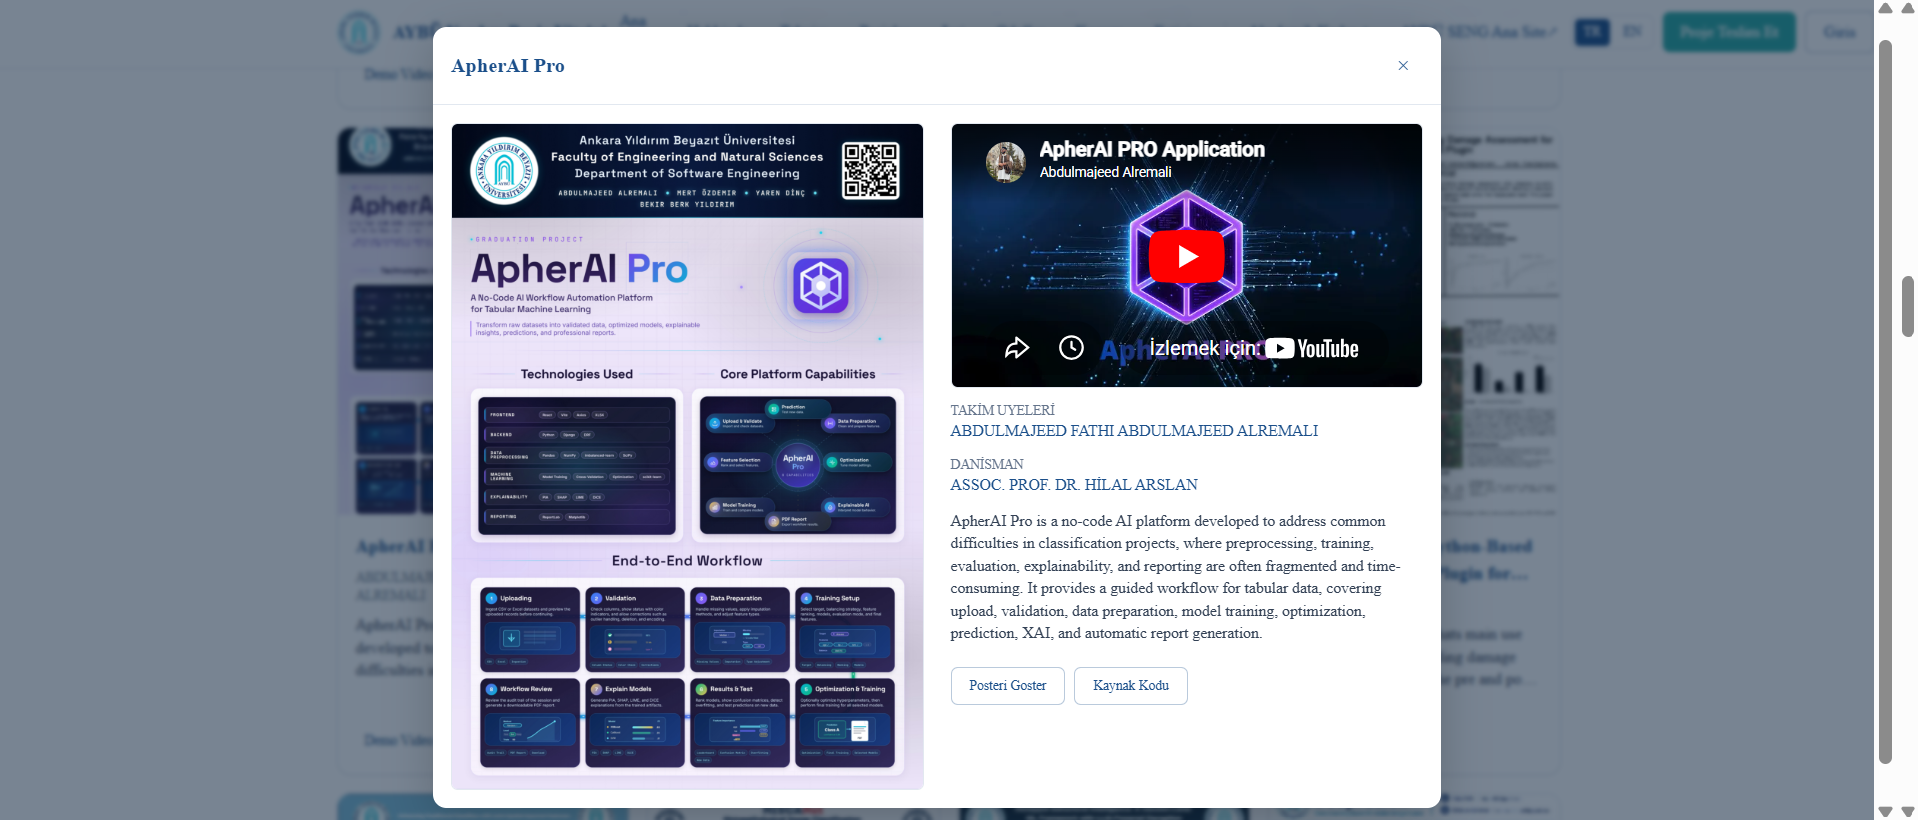Click the QR code on poster
This screenshot has height=820, width=1918.
pyautogui.click(x=870, y=170)
